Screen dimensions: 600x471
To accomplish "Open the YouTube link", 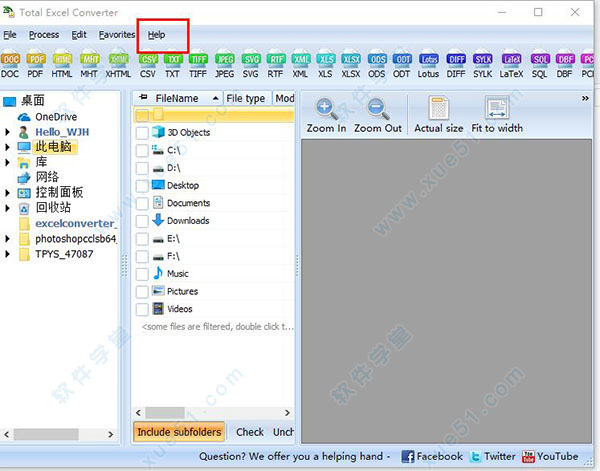I will coord(550,456).
